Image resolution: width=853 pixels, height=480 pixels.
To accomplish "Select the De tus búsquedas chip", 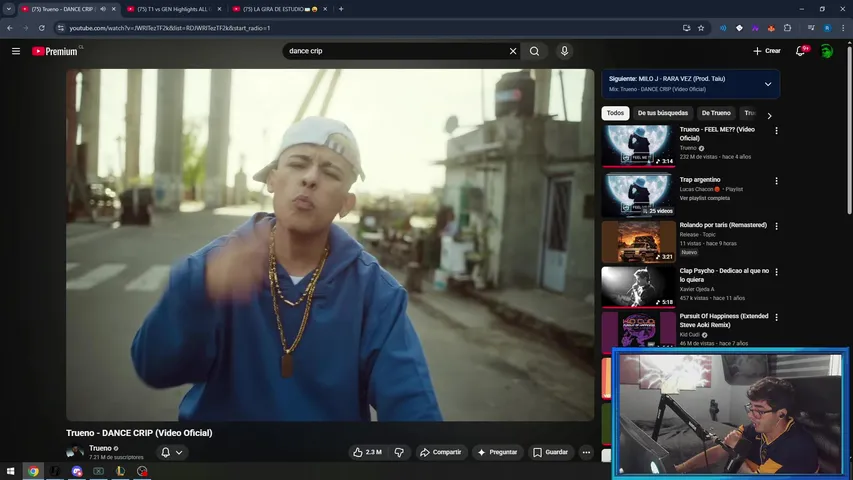I will [663, 113].
